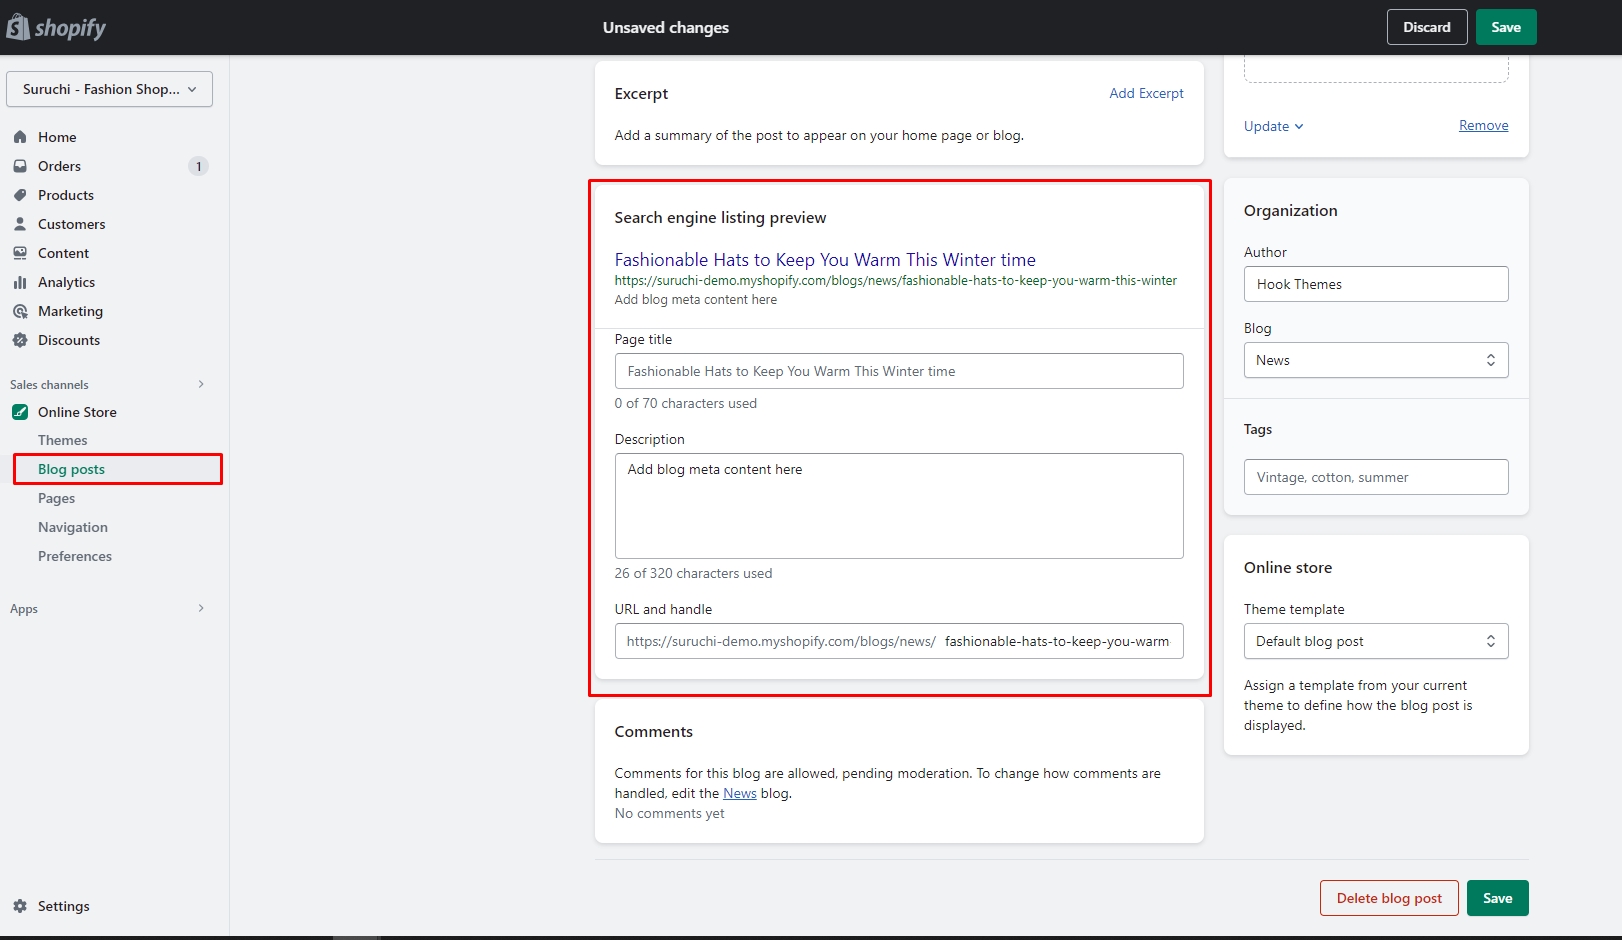1622x940 pixels.
Task: Click the Discounts badge icon
Action: click(x=20, y=340)
